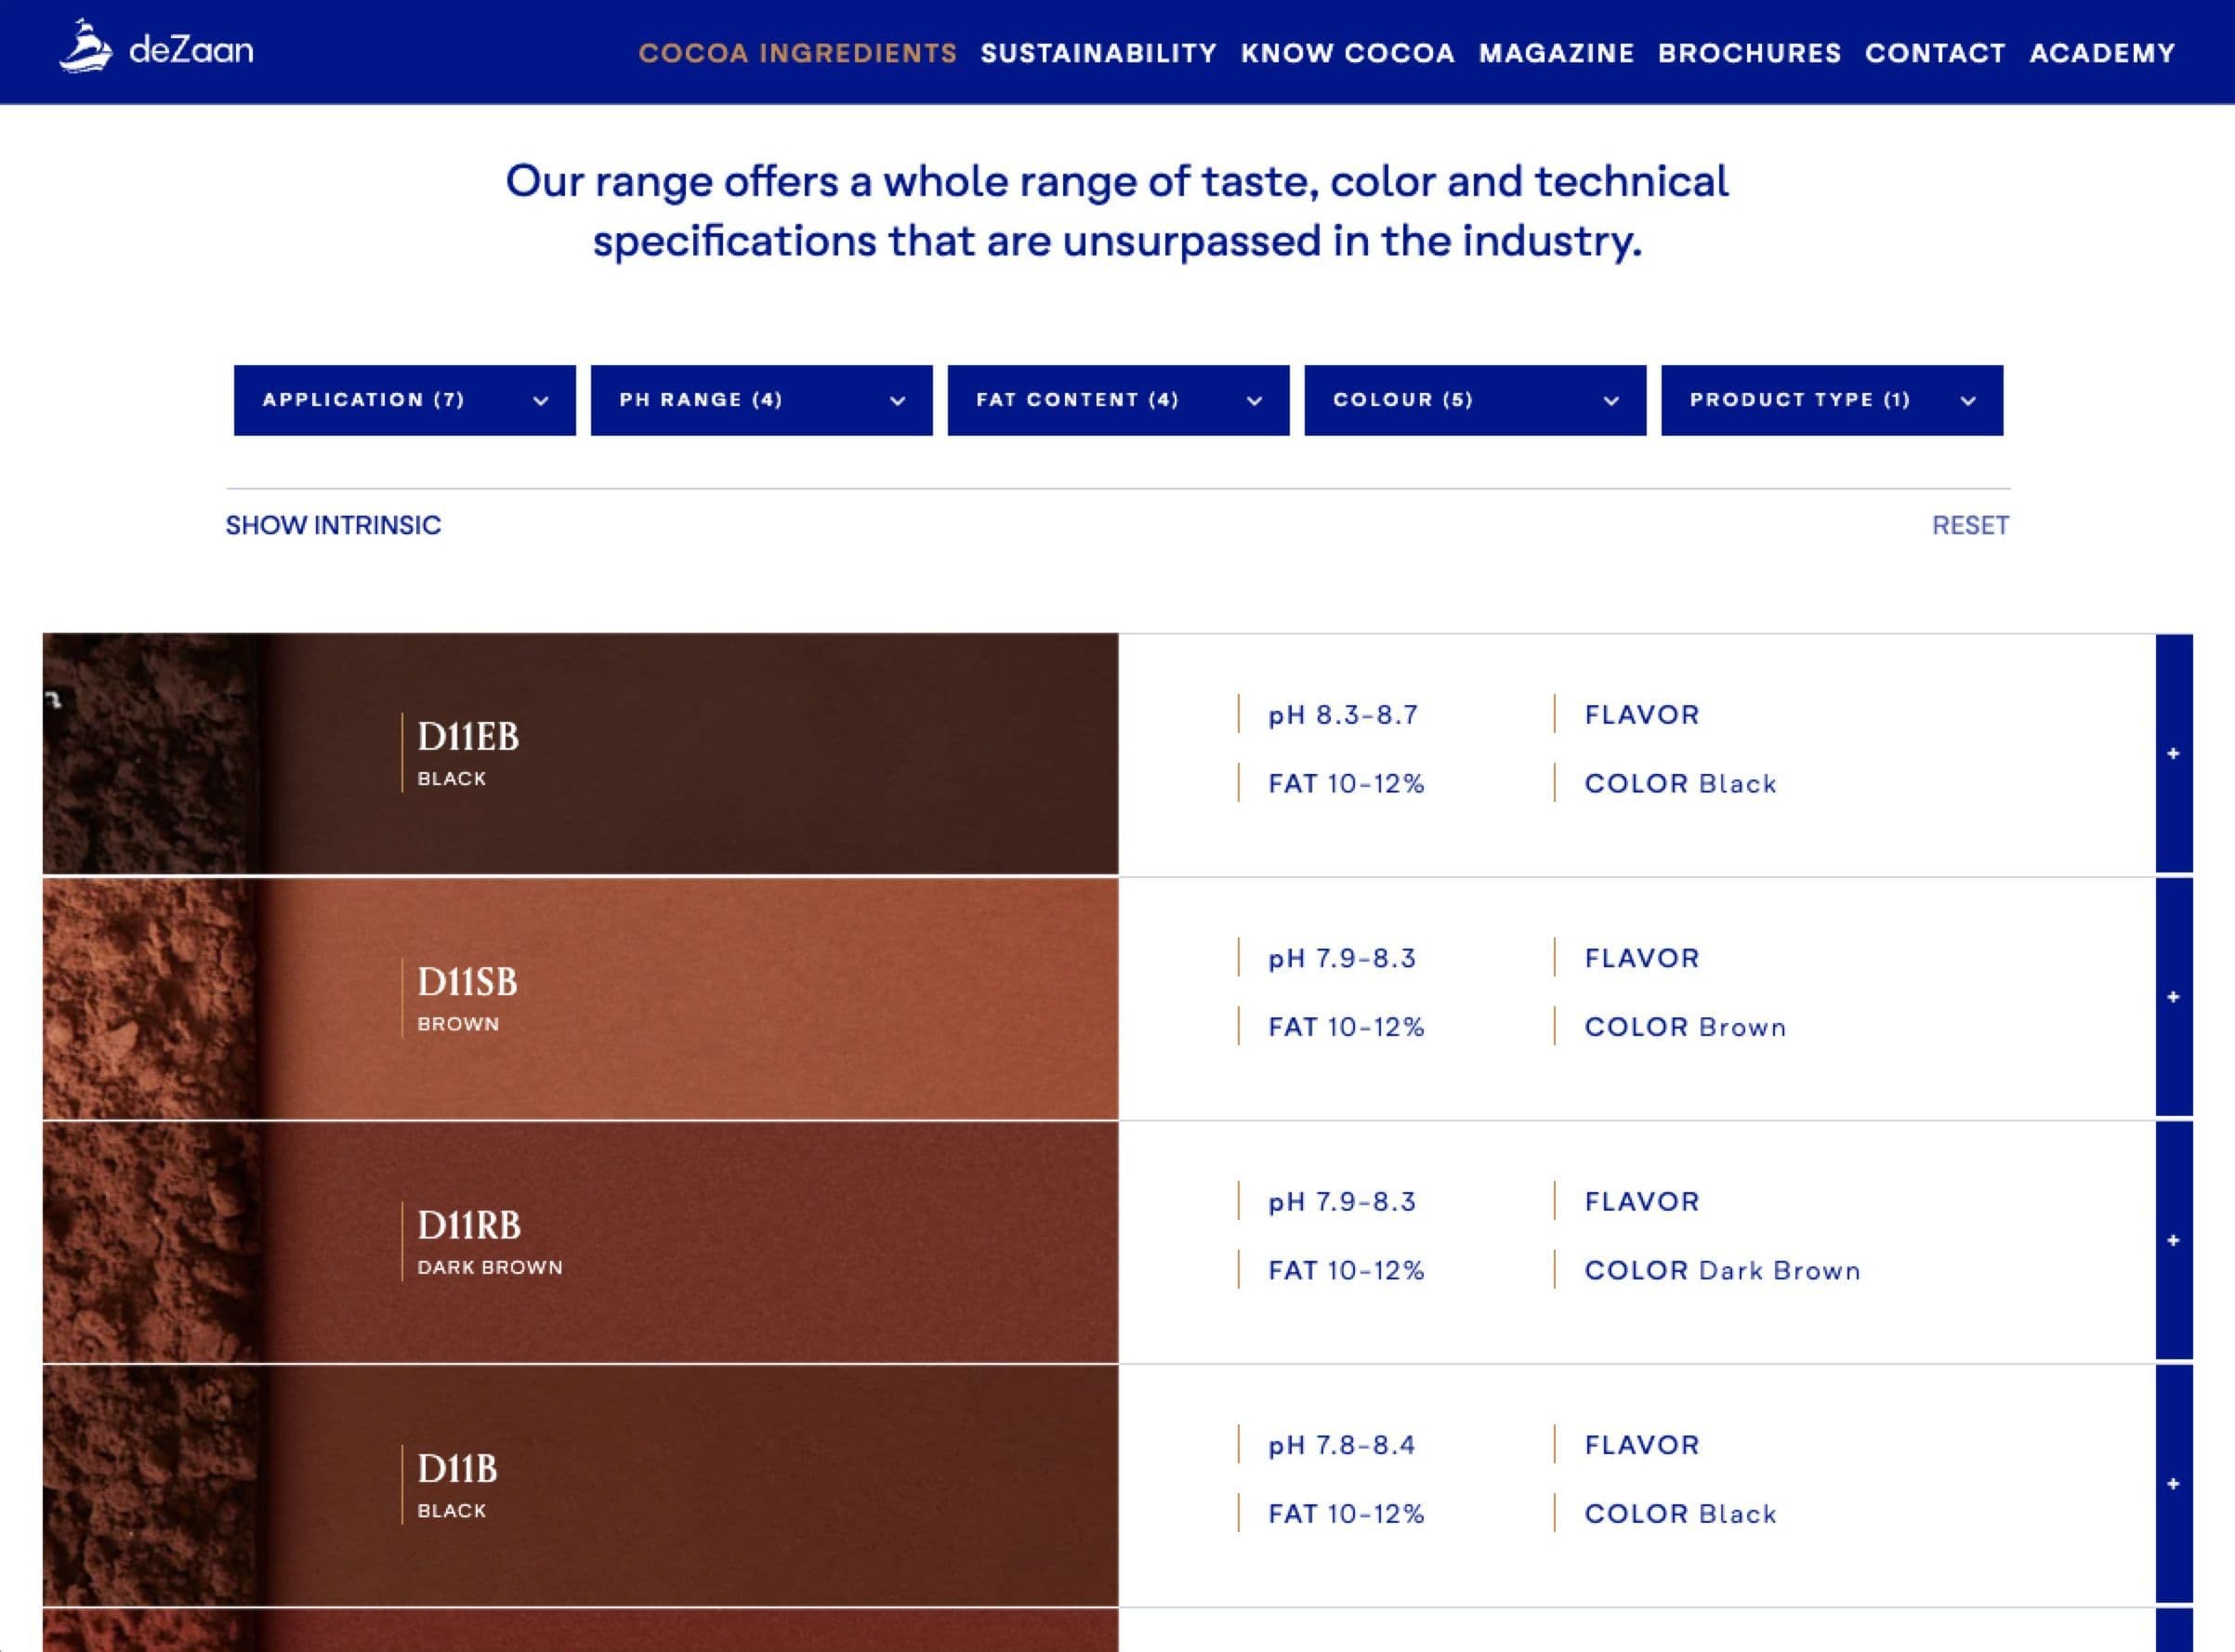Click the D11SB brown cocoa powder thumbnail
Image resolution: width=2235 pixels, height=1652 pixels.
(150, 998)
